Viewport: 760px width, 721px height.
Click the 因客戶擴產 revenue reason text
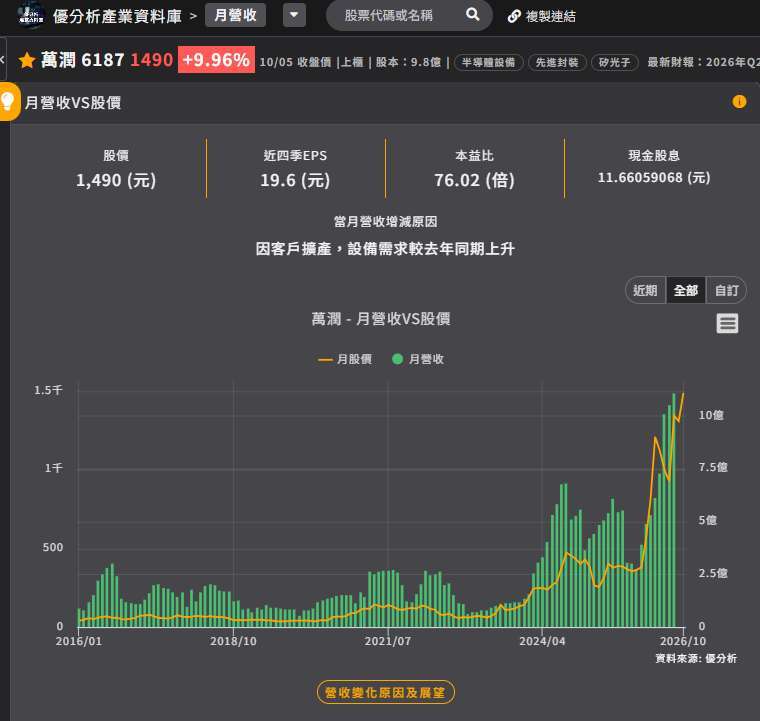(385, 249)
